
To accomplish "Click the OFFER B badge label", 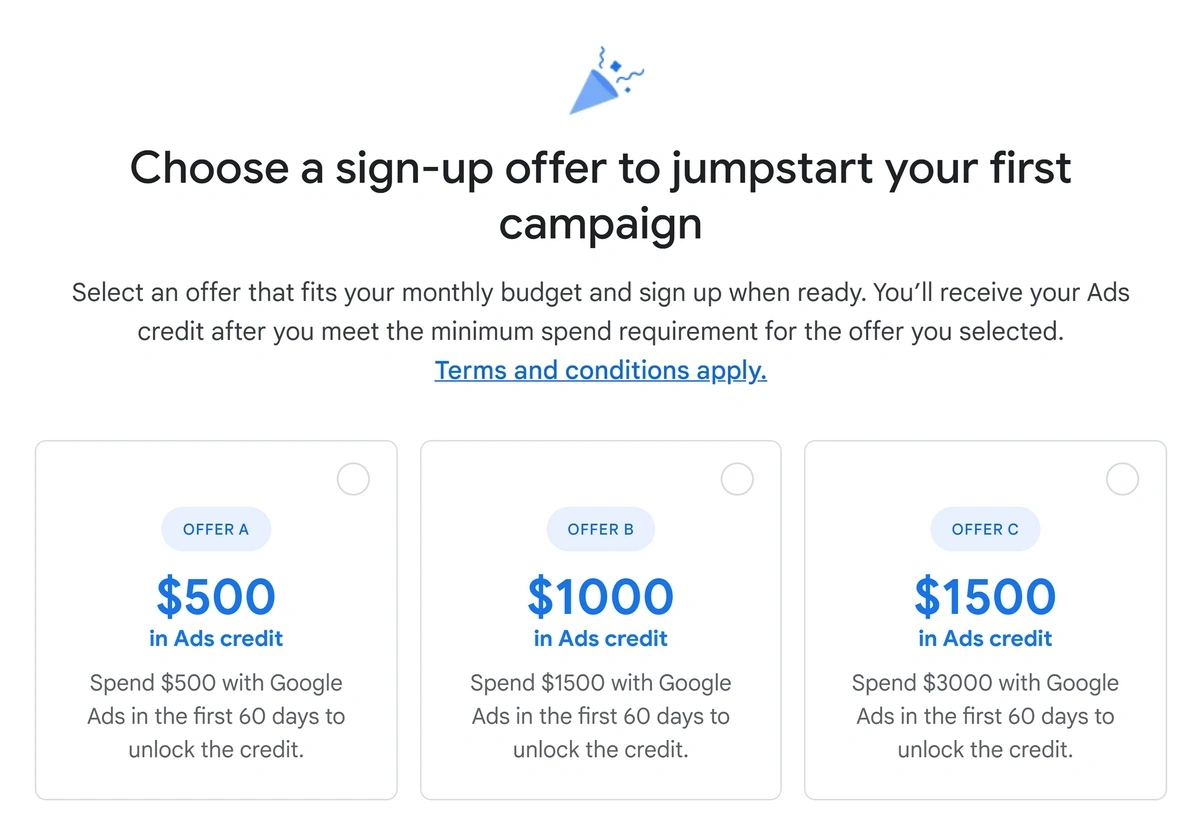I will point(601,529).
